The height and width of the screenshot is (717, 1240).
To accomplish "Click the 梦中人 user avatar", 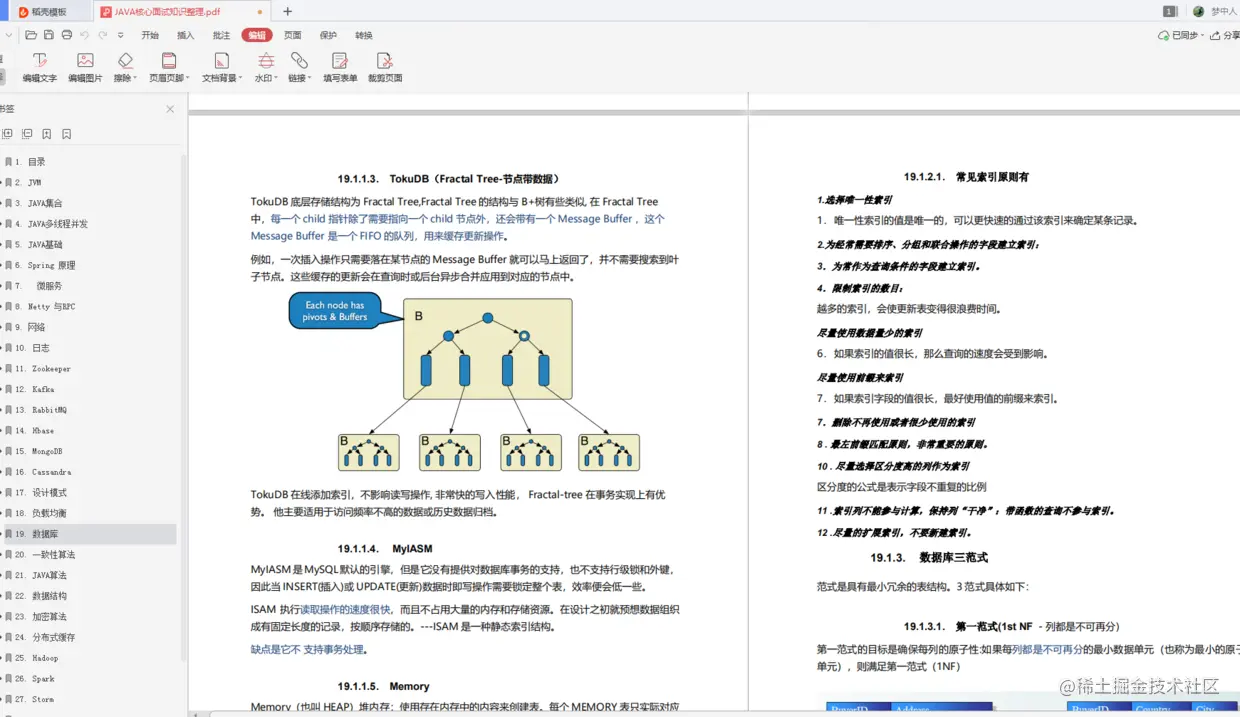I will pos(1199,11).
